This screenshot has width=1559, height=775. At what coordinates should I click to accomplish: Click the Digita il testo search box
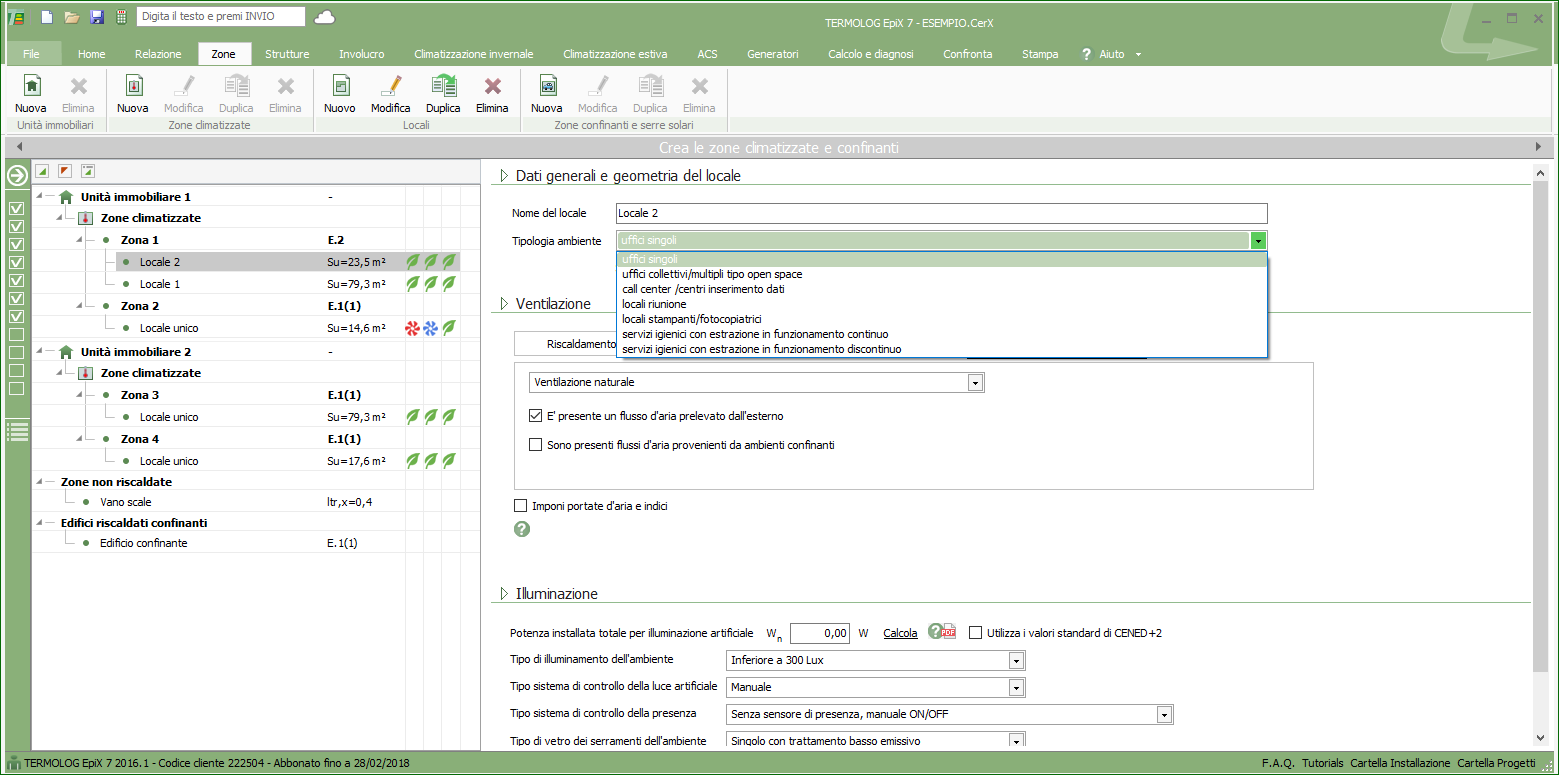[x=219, y=17]
